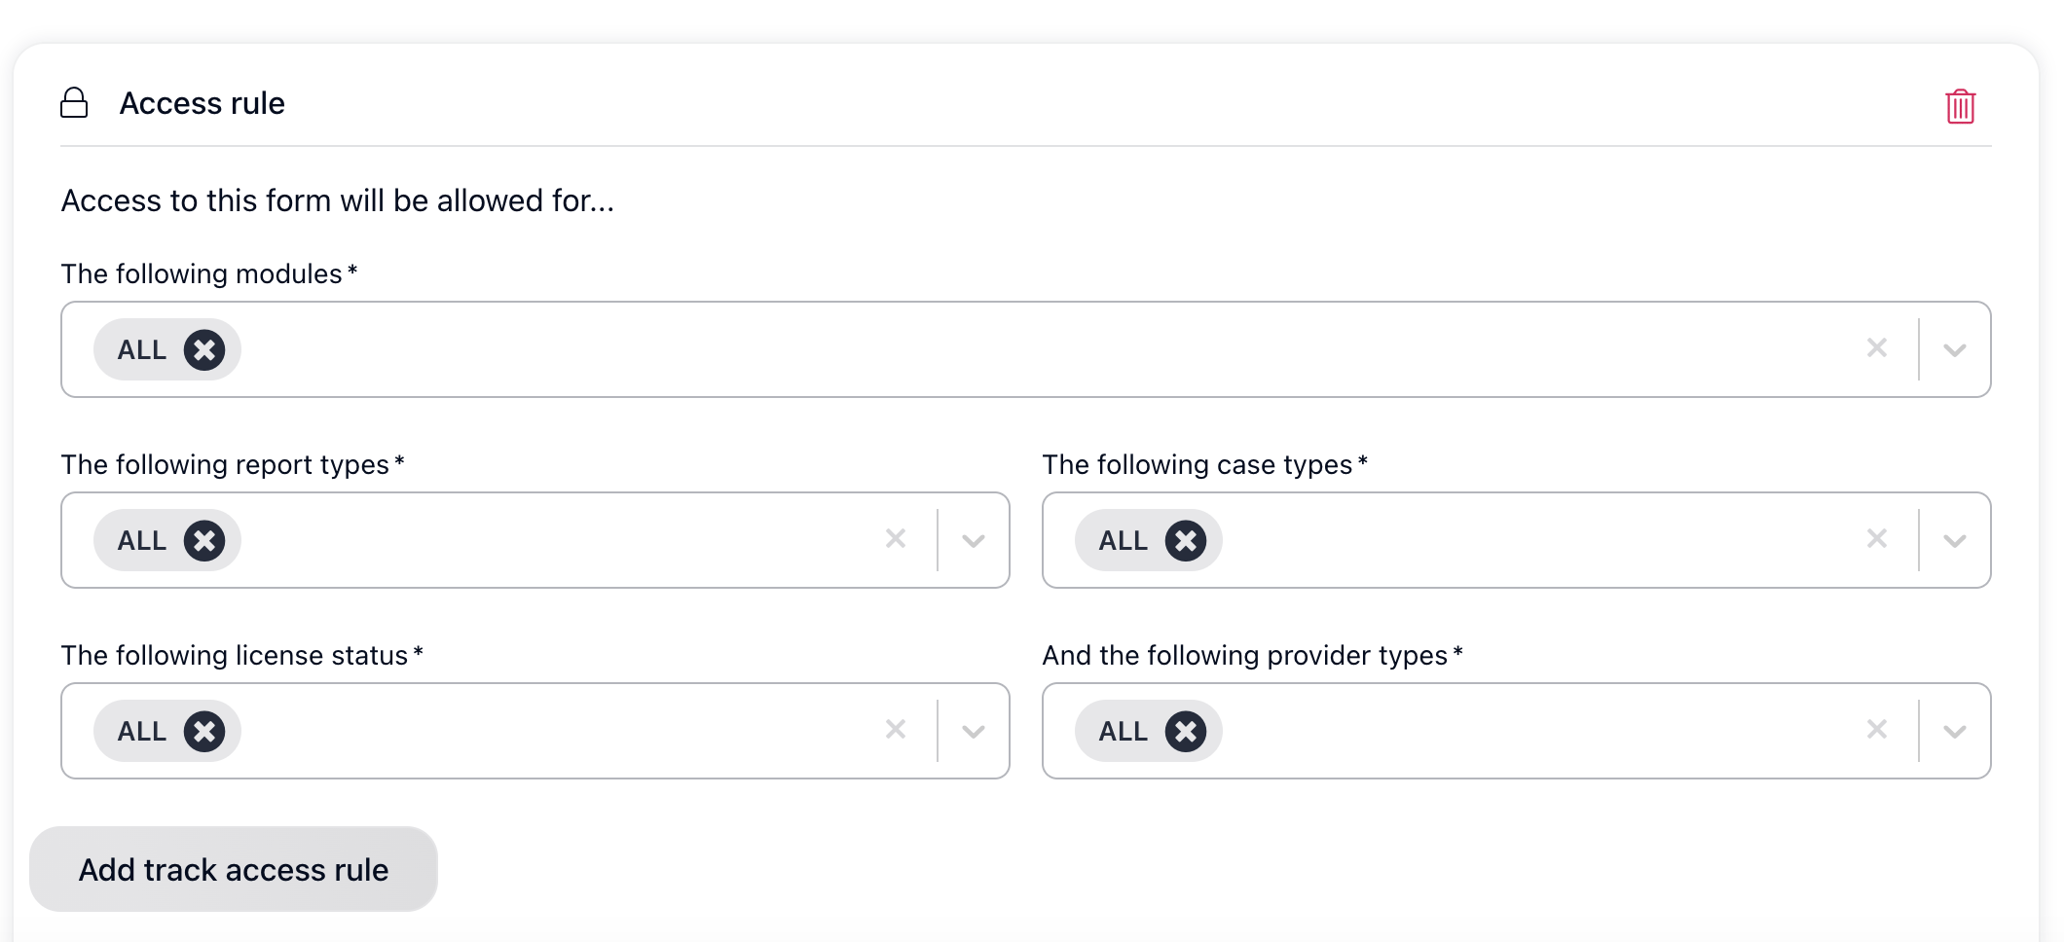Open the modules dropdown
The image size is (2064, 942).
tap(1953, 349)
